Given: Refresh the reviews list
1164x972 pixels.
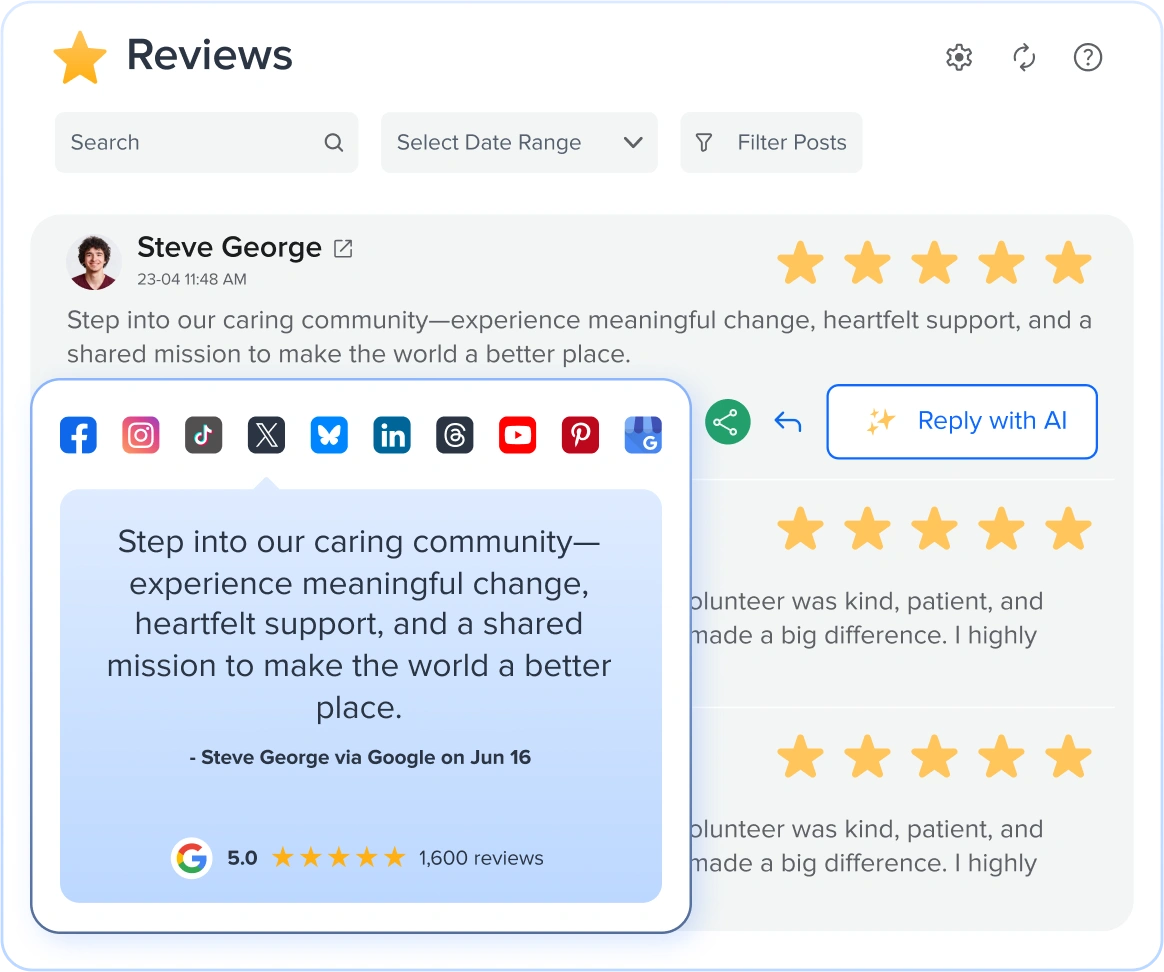Looking at the screenshot, I should [1023, 57].
